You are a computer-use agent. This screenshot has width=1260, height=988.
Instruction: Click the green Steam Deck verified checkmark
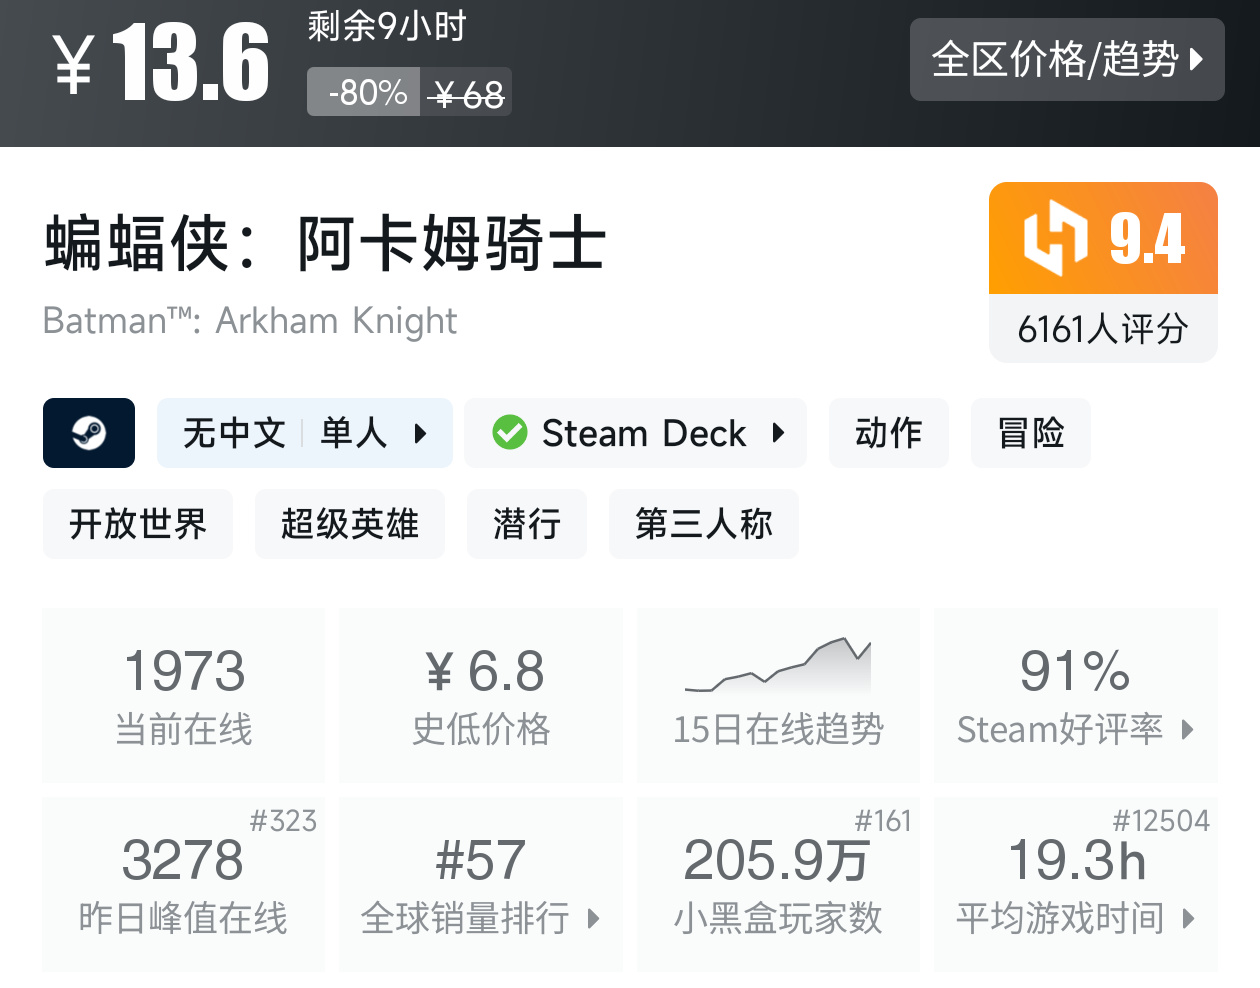click(x=510, y=433)
